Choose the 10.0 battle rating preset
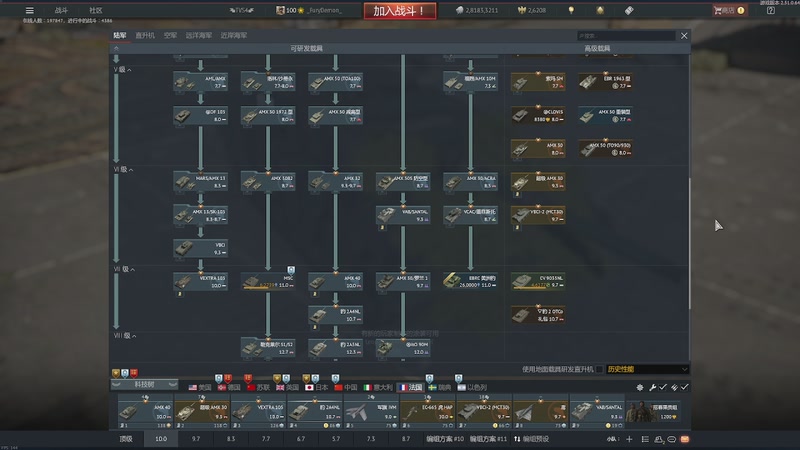The width and height of the screenshot is (800, 450). (161, 439)
